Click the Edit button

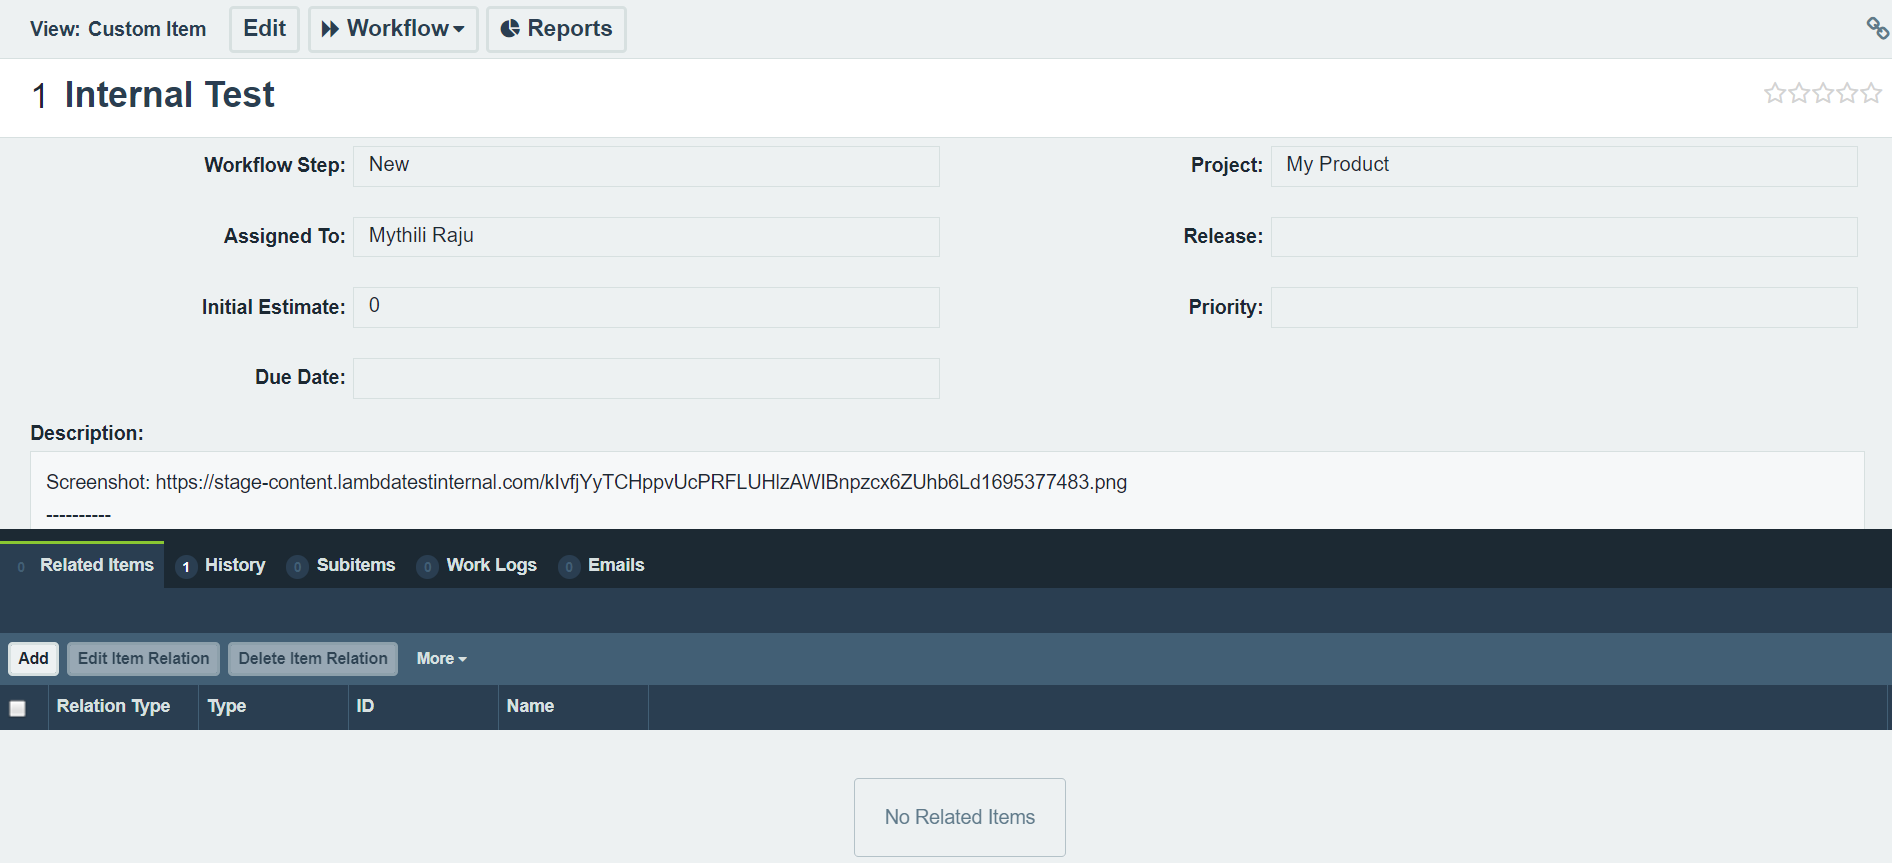point(264,29)
